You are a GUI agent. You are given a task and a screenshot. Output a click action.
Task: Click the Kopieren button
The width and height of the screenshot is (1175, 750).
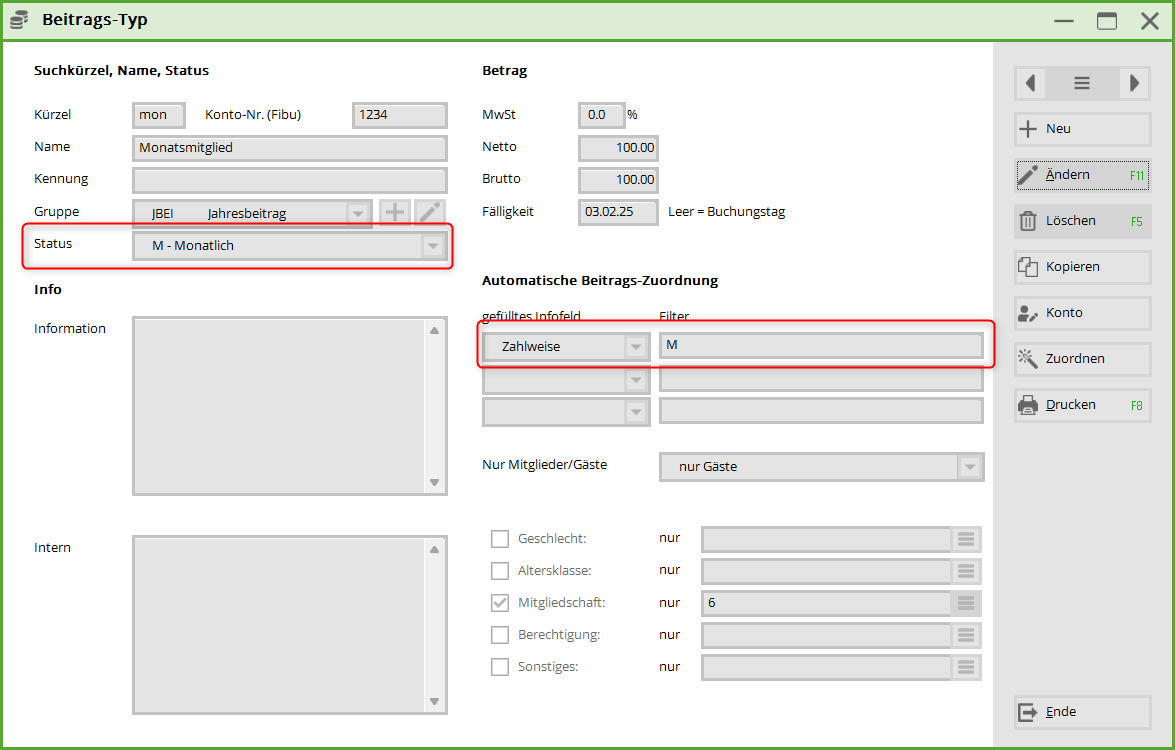coord(1082,267)
